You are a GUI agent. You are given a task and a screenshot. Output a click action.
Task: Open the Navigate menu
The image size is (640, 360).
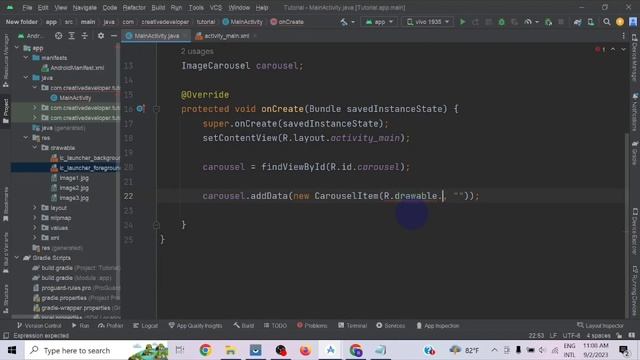pos(84,8)
